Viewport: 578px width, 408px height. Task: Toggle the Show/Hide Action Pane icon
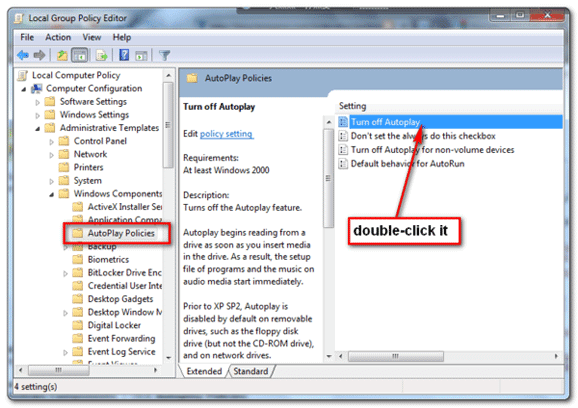click(141, 56)
